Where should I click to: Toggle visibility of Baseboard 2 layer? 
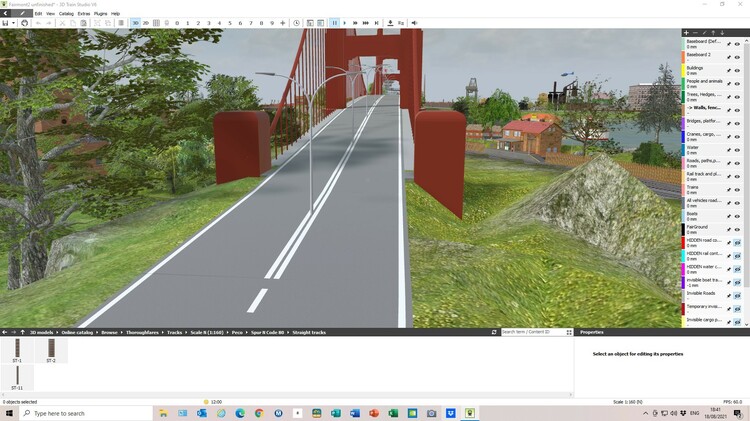[737, 57]
